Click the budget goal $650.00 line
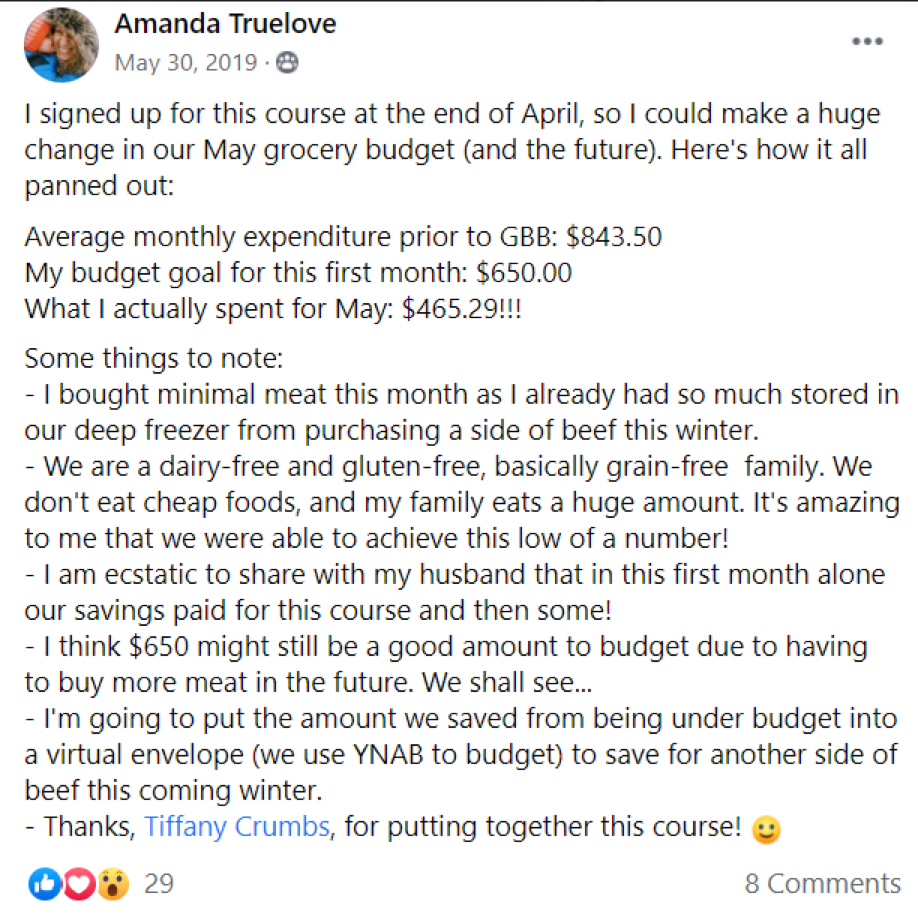Image resolution: width=918 pixels, height=916 pixels. pyautogui.click(x=298, y=273)
